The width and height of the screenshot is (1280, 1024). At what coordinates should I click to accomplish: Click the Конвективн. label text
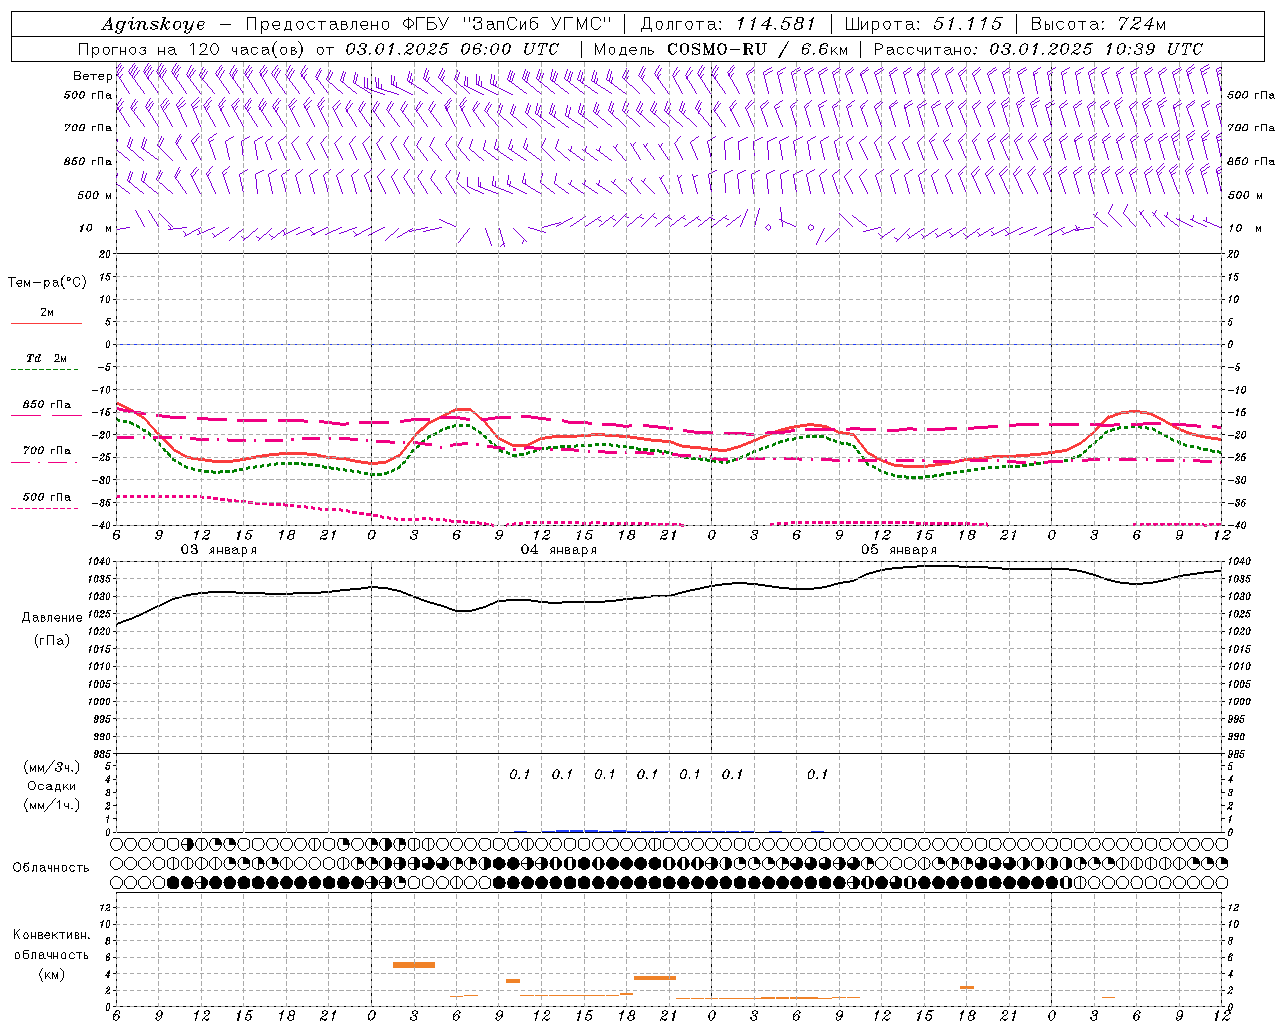tap(51, 935)
